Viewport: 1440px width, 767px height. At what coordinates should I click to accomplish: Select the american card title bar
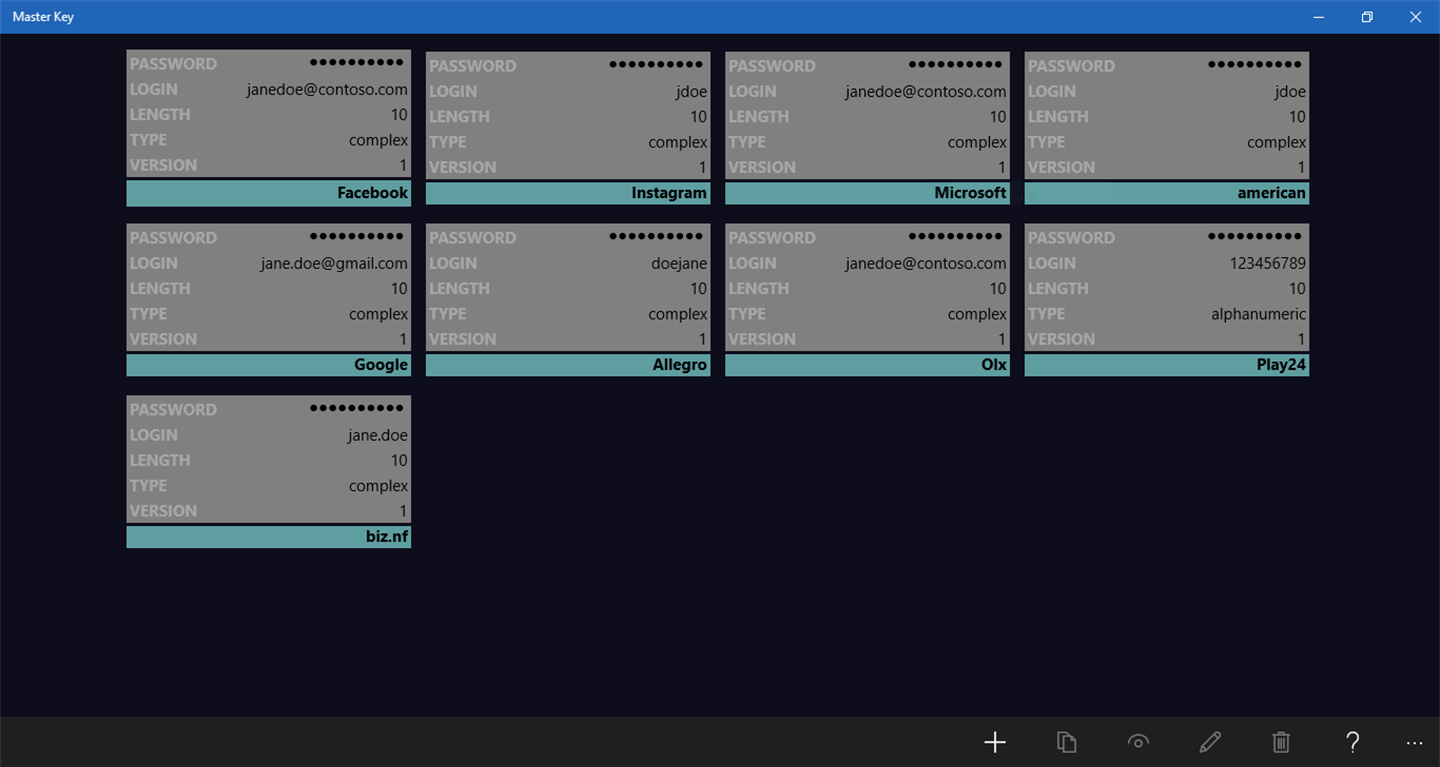click(x=1167, y=193)
